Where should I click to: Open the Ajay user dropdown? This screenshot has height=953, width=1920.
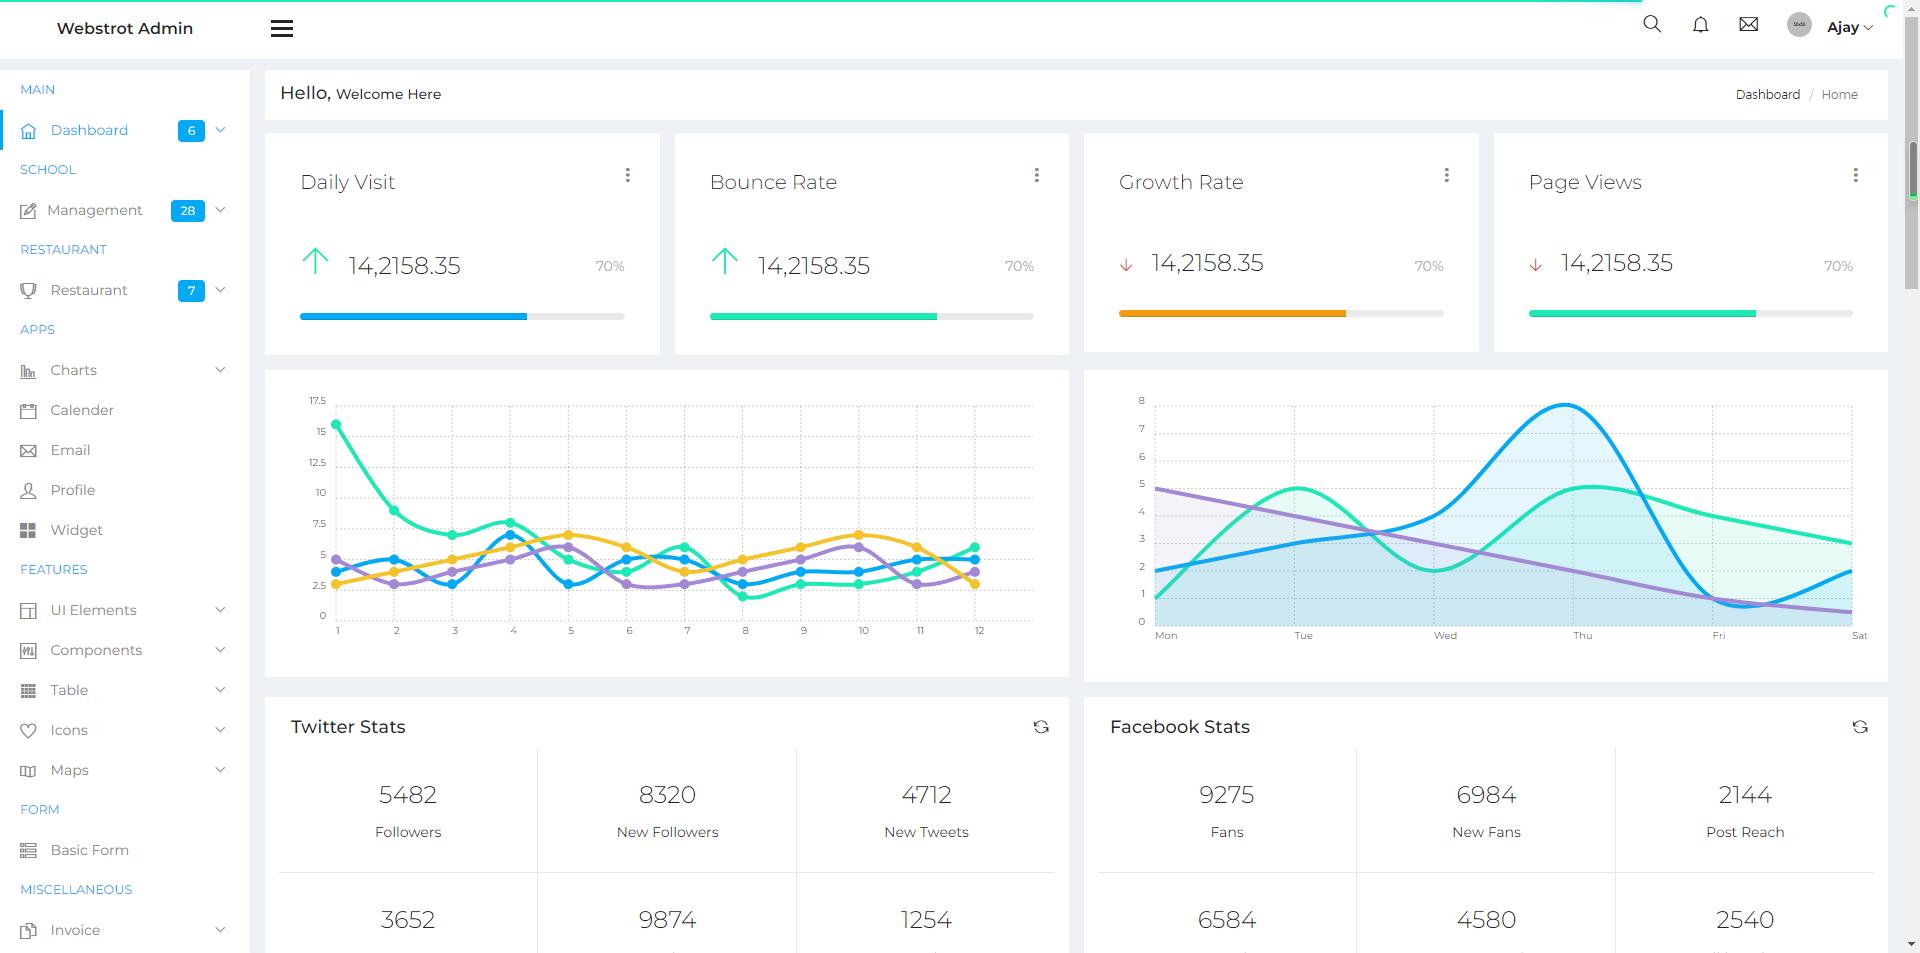tap(1849, 28)
